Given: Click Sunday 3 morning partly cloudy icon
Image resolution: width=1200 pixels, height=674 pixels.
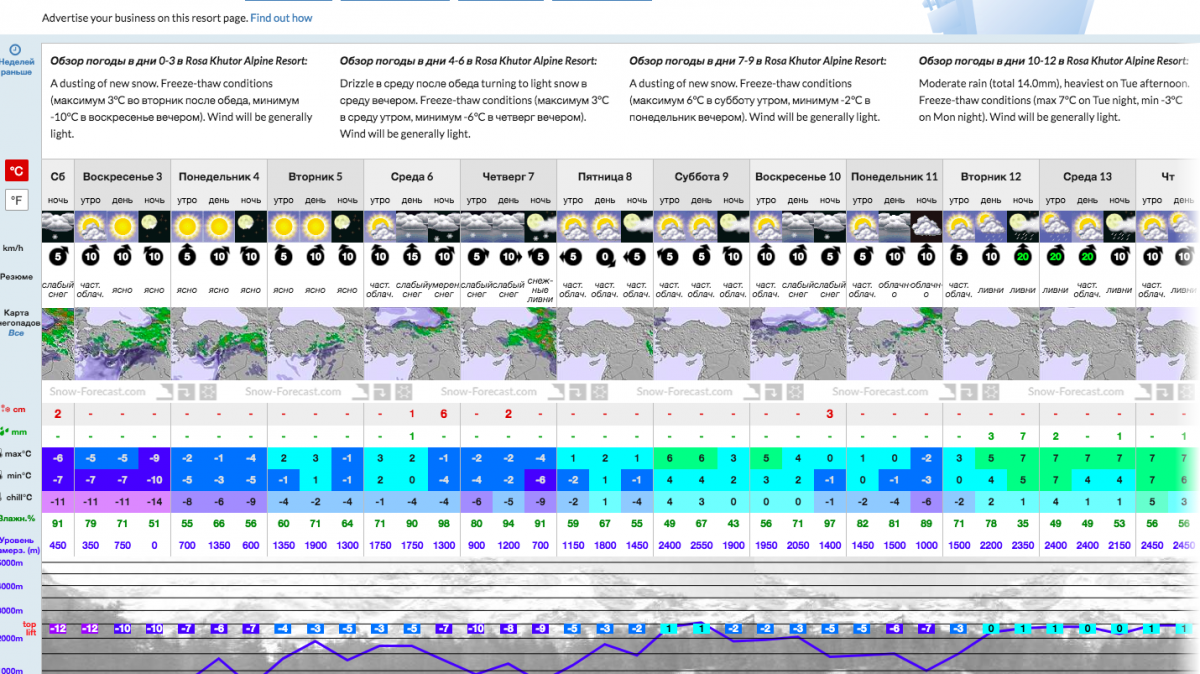Looking at the screenshot, I should point(90,224).
